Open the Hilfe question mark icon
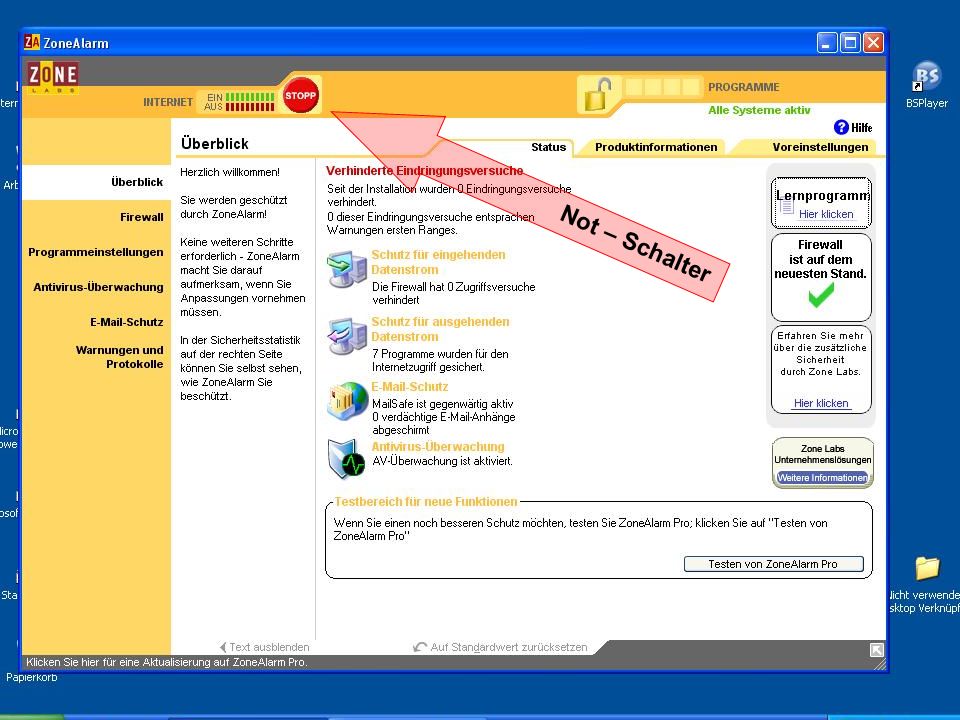Image resolution: width=960 pixels, height=720 pixels. [841, 127]
